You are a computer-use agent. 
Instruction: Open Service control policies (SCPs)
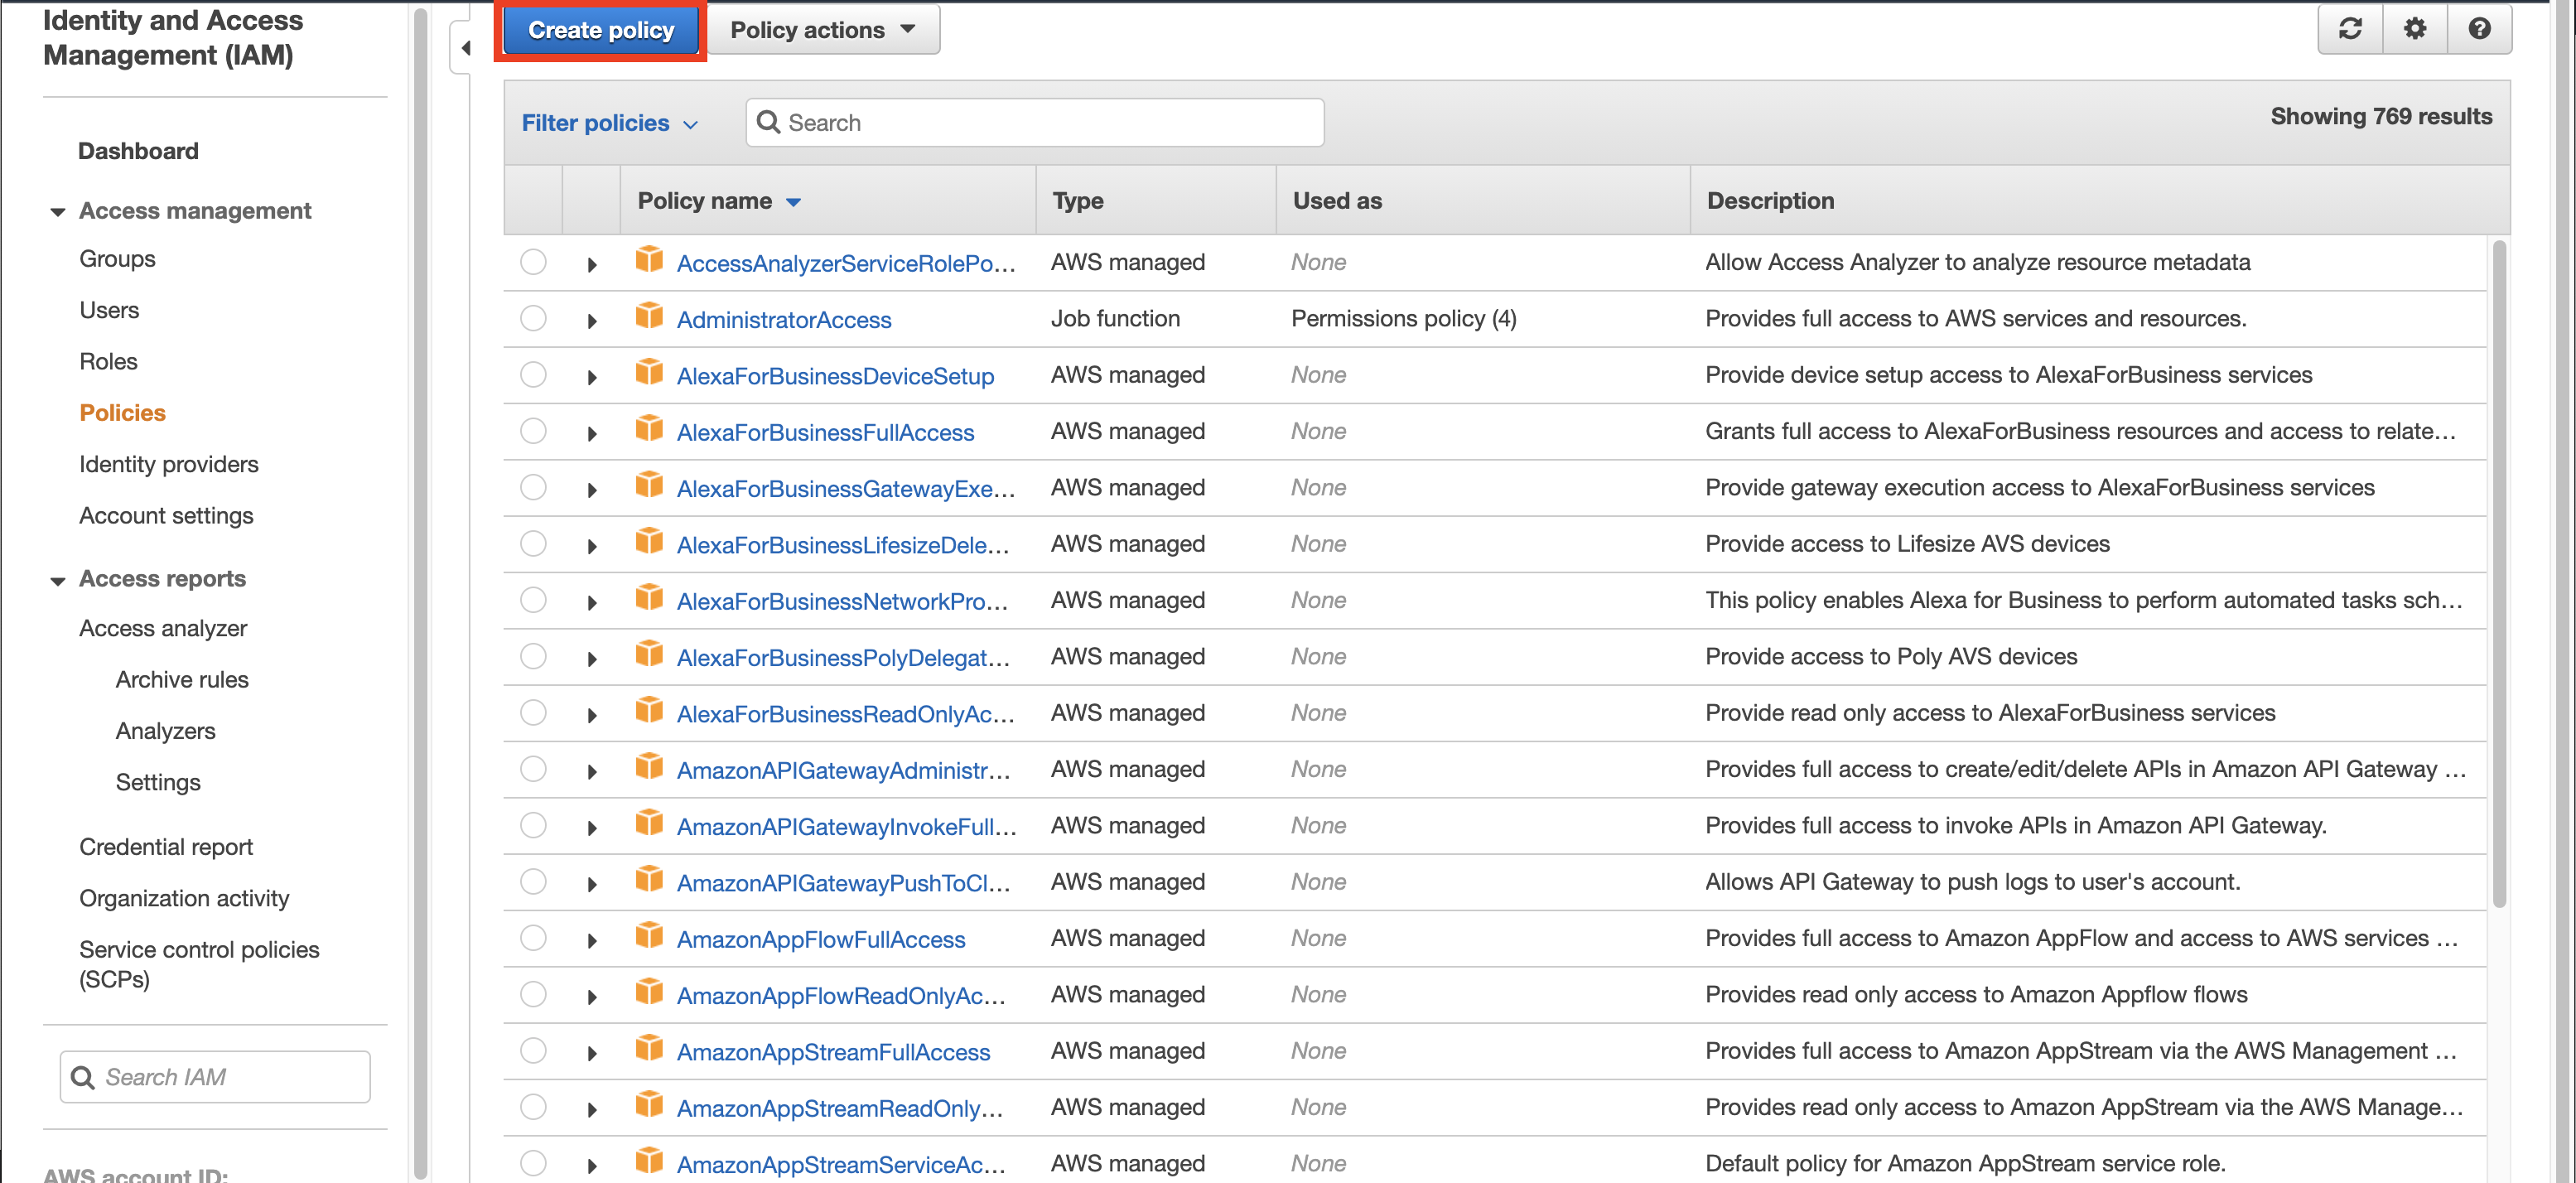pos(199,964)
